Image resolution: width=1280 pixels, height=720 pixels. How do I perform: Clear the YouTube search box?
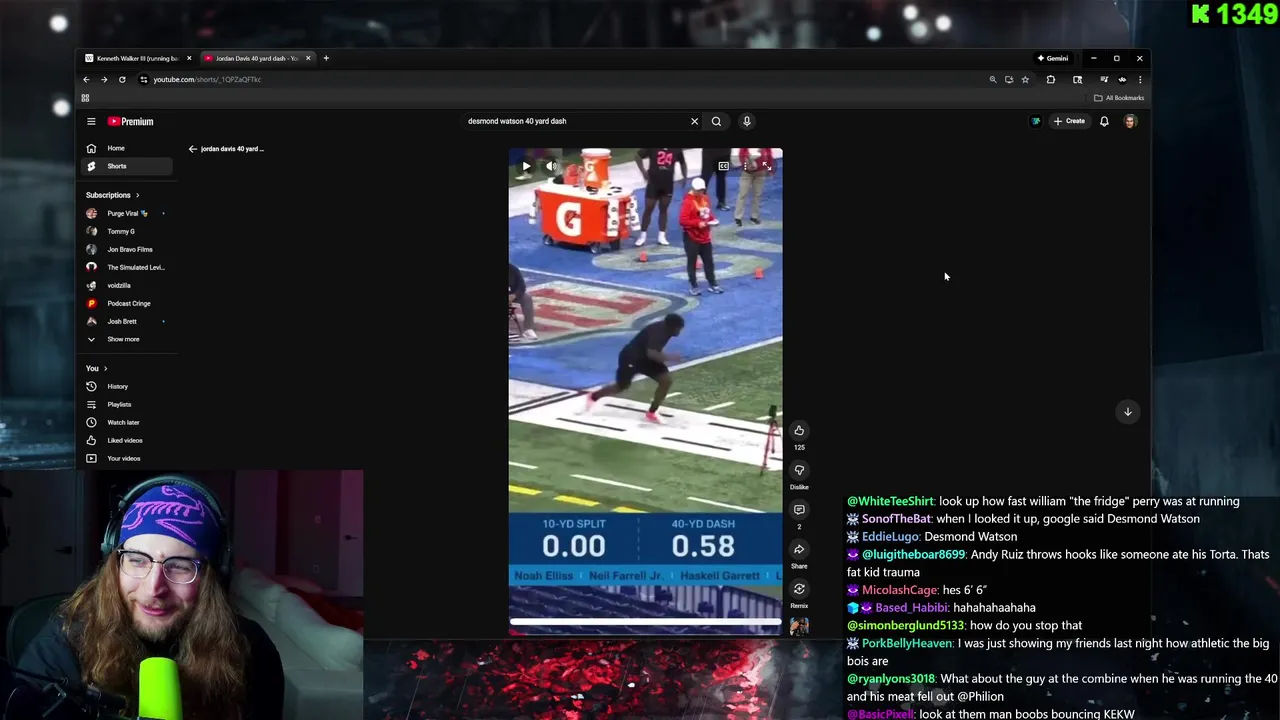(694, 121)
